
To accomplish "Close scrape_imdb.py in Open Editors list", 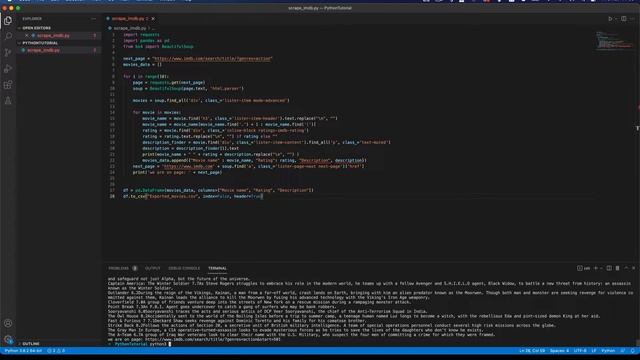I will (27, 36).
